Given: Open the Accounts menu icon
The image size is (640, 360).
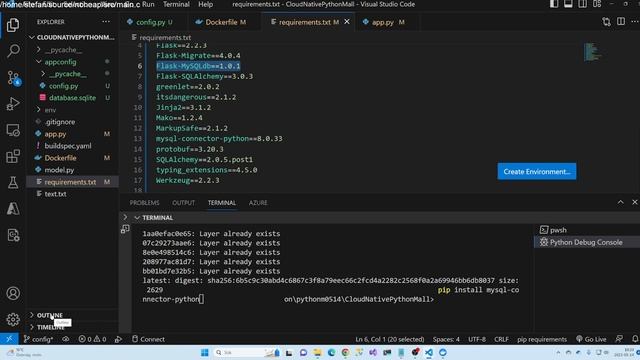Looking at the screenshot, I should pyautogui.click(x=13, y=293).
